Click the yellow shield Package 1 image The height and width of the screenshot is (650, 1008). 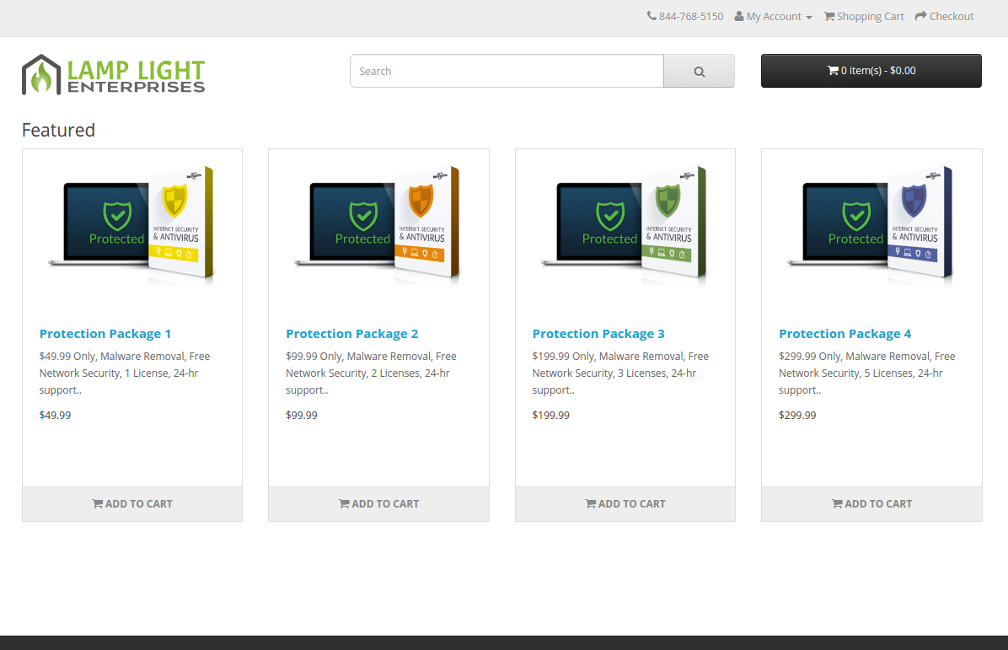[132, 225]
